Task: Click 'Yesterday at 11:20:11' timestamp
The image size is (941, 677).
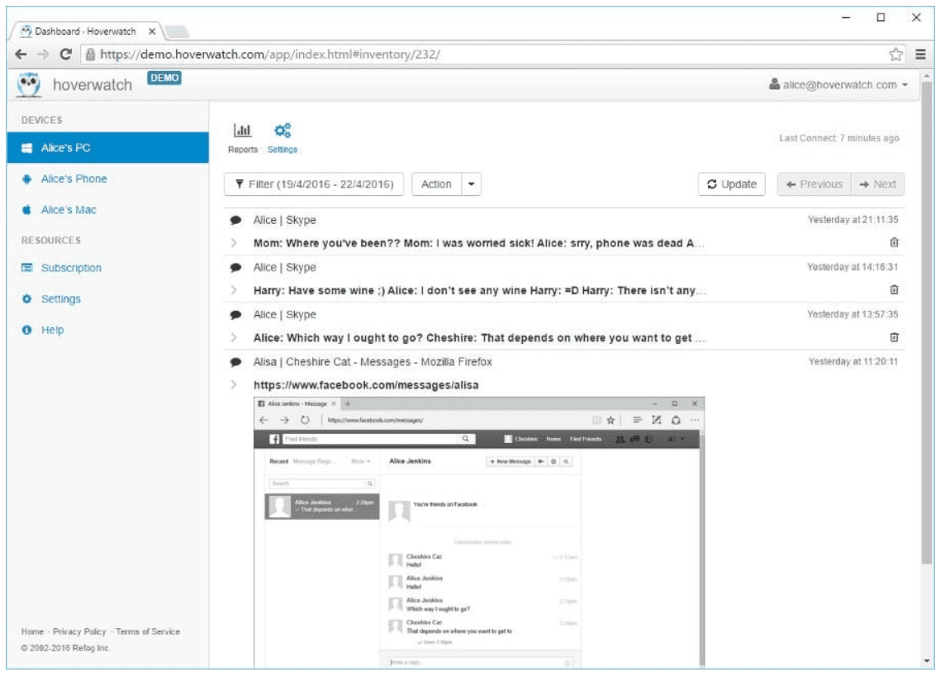Action: tap(853, 361)
